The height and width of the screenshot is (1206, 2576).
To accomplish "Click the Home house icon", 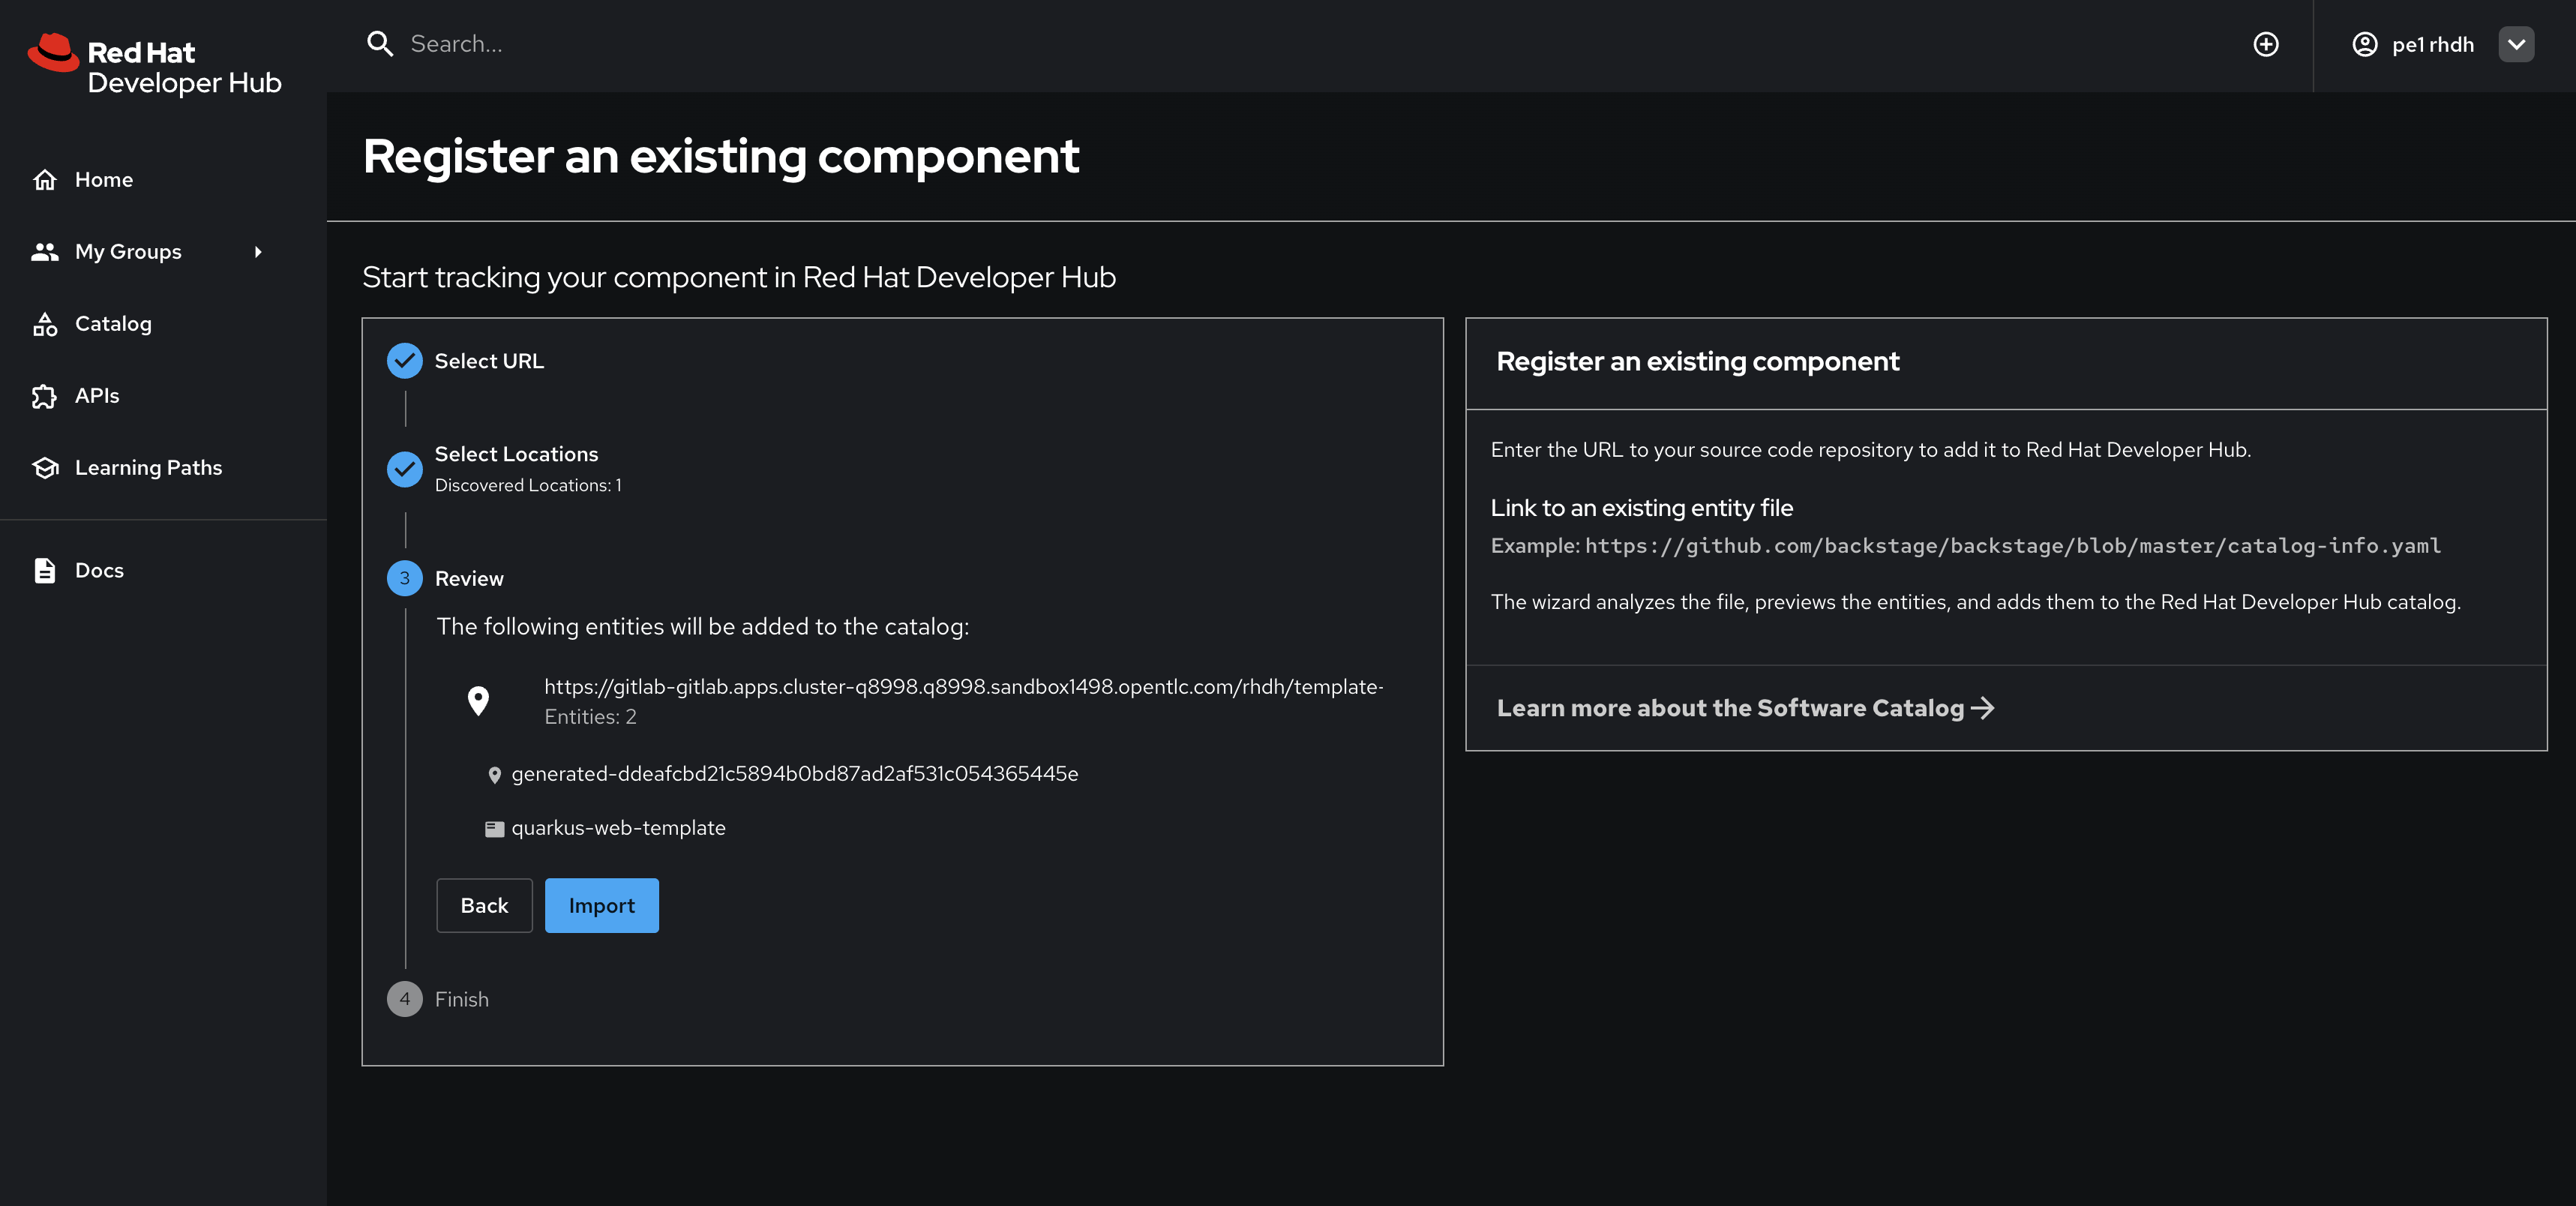I will tap(45, 180).
